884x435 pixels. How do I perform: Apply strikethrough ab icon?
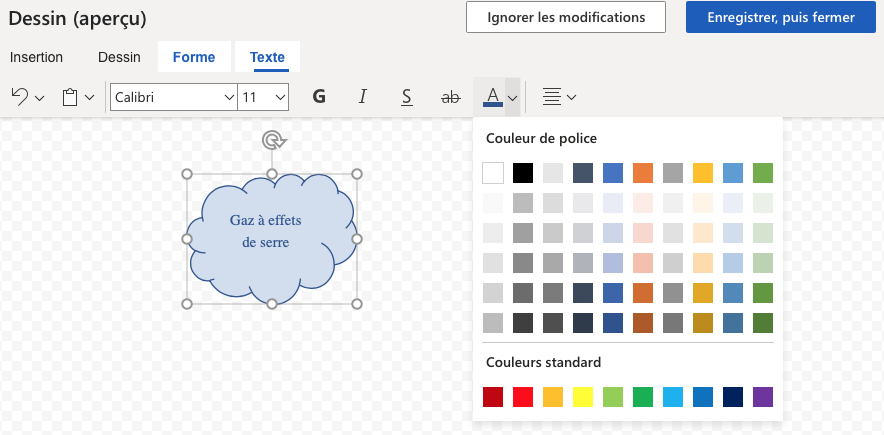point(450,97)
